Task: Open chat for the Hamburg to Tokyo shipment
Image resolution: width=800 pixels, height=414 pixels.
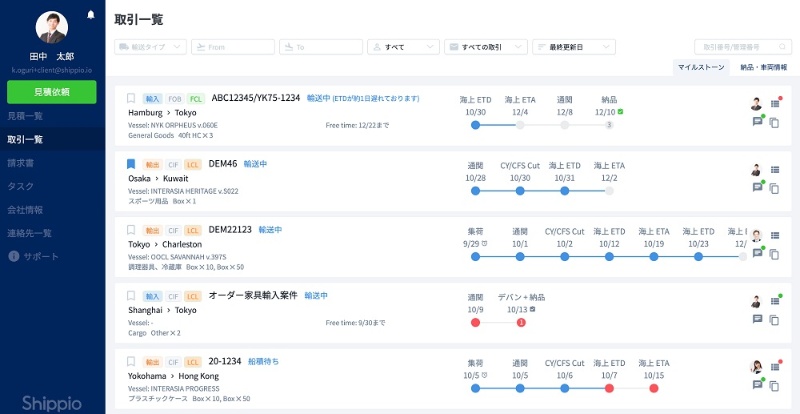Action: click(x=757, y=122)
